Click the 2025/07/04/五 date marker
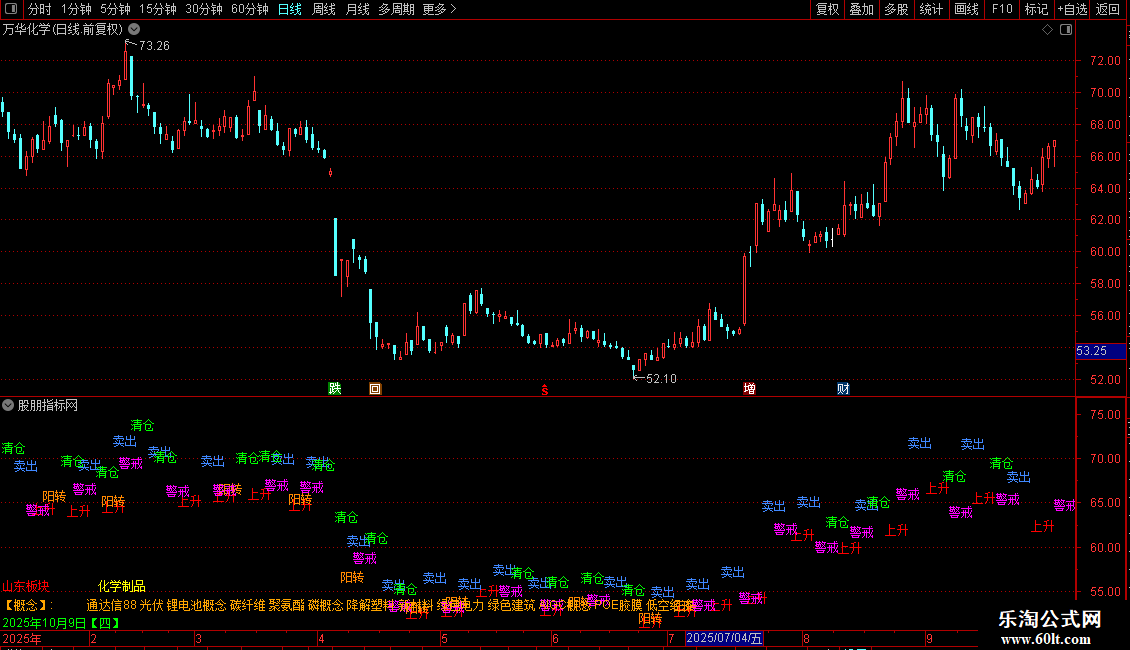This screenshot has height=650, width=1130. [x=724, y=638]
